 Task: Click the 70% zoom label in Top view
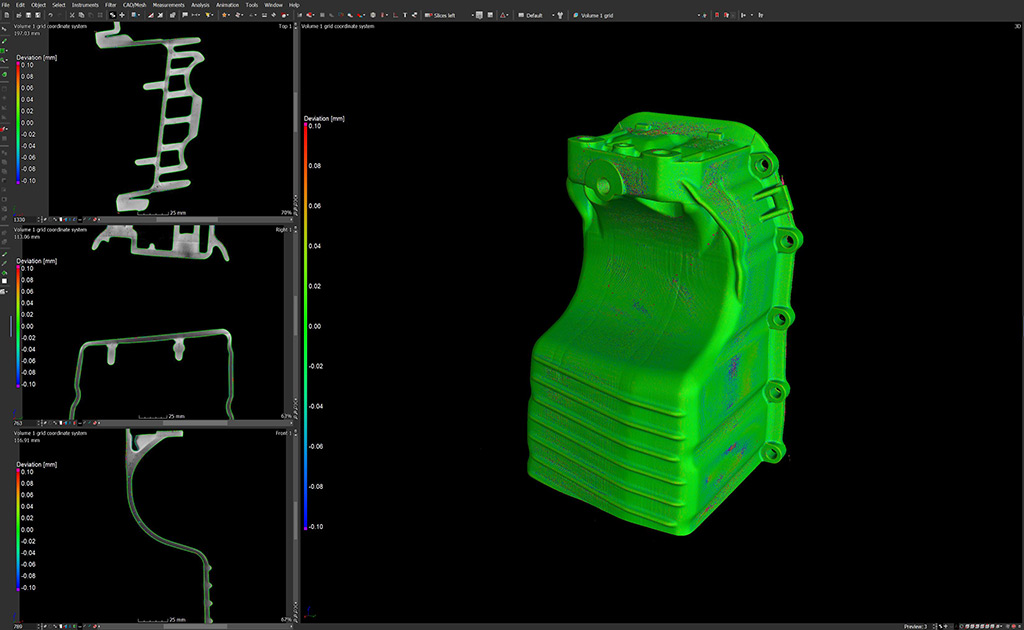tap(285, 213)
